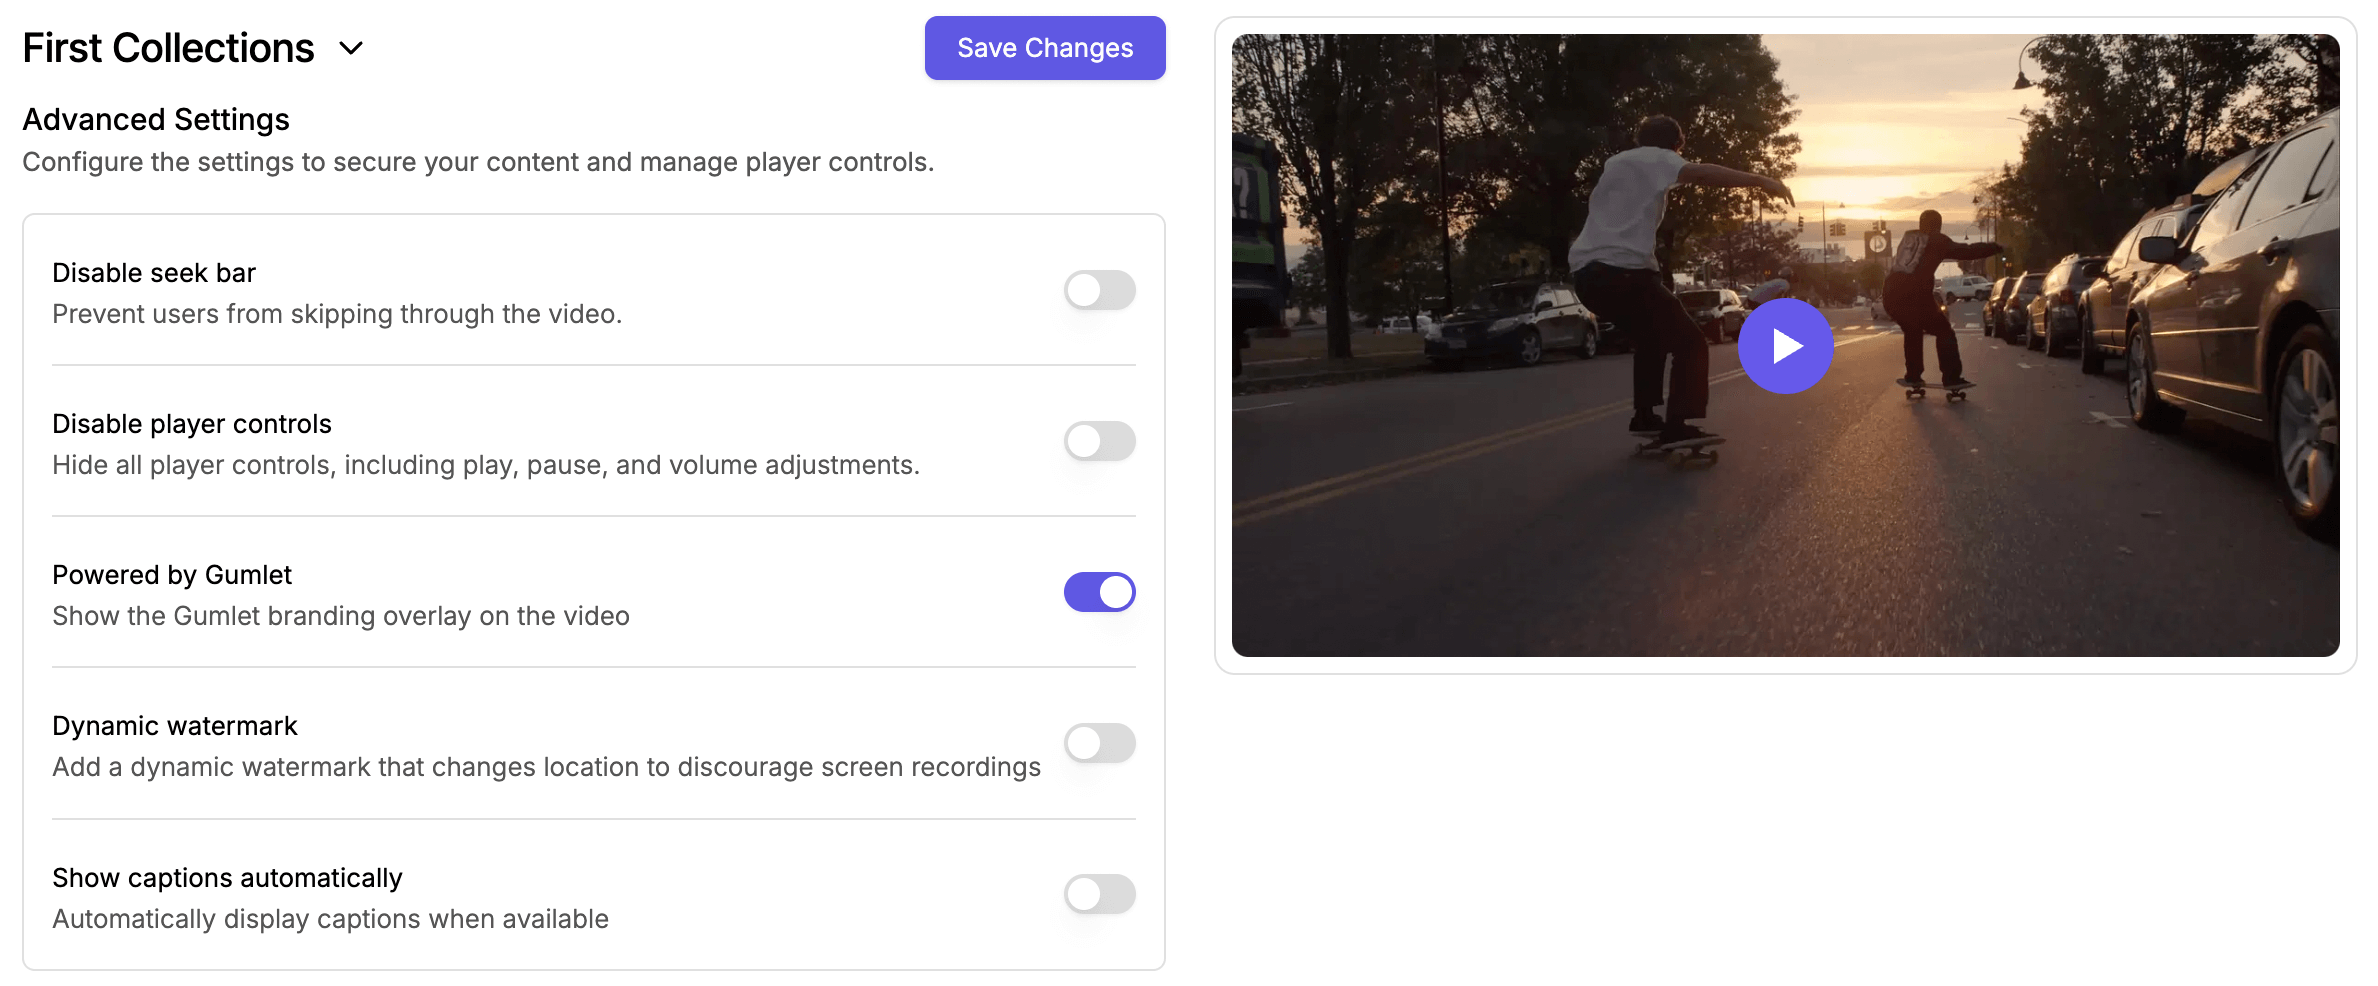Click the Advanced Settings heading
This screenshot has height=986, width=2378.
156,119
